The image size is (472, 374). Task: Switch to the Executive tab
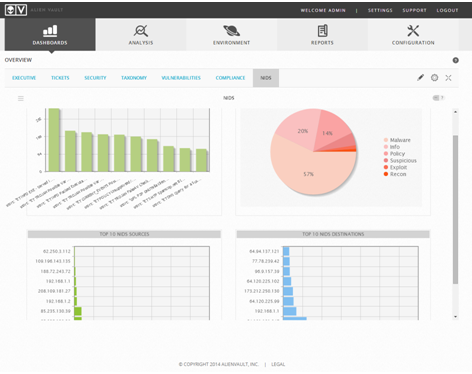[24, 78]
